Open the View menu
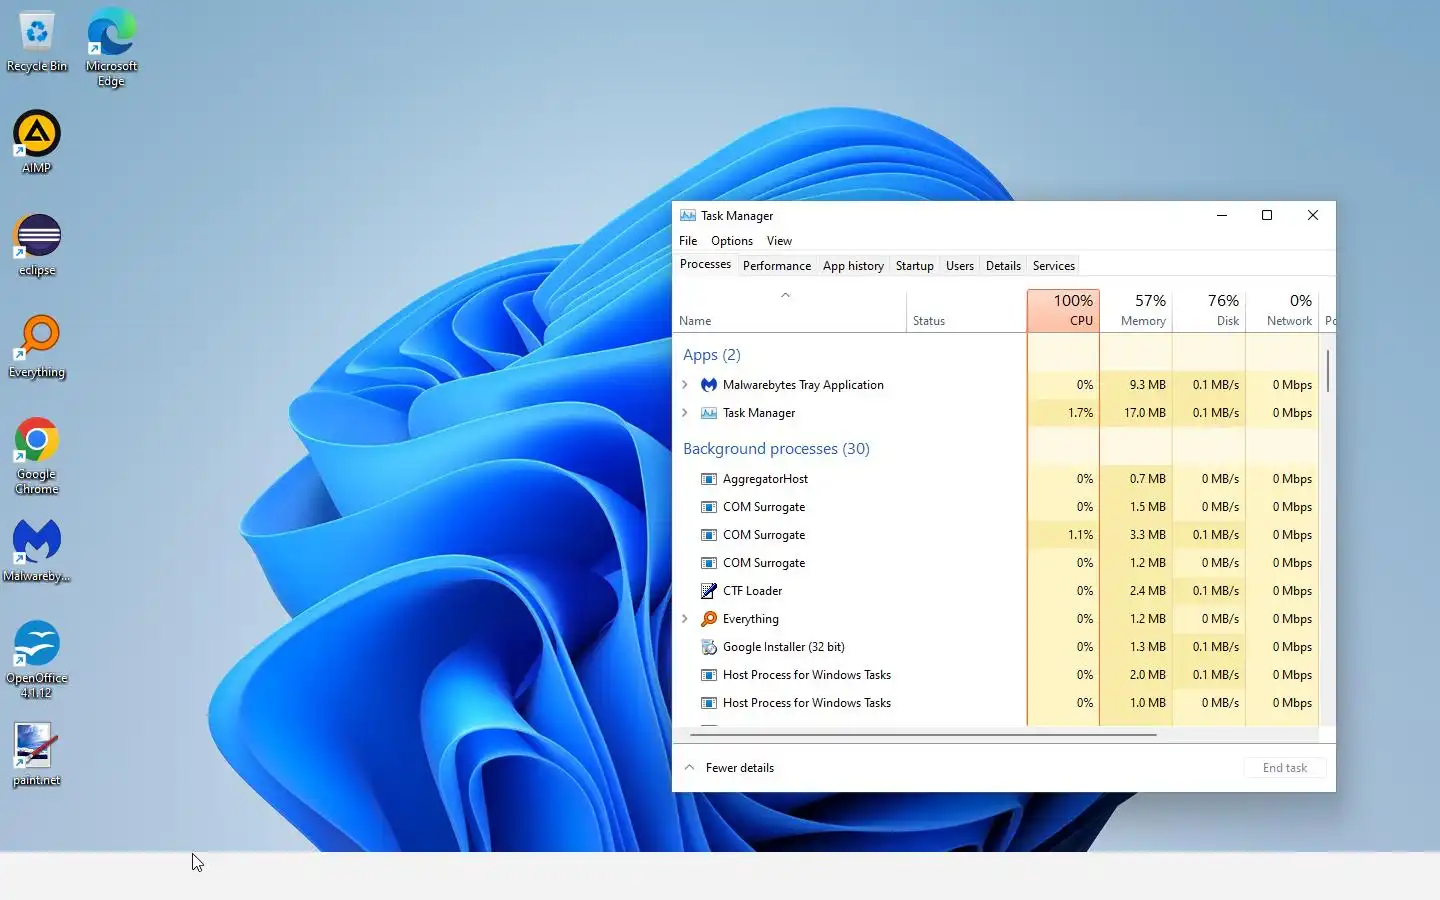The image size is (1440, 900). tap(779, 241)
